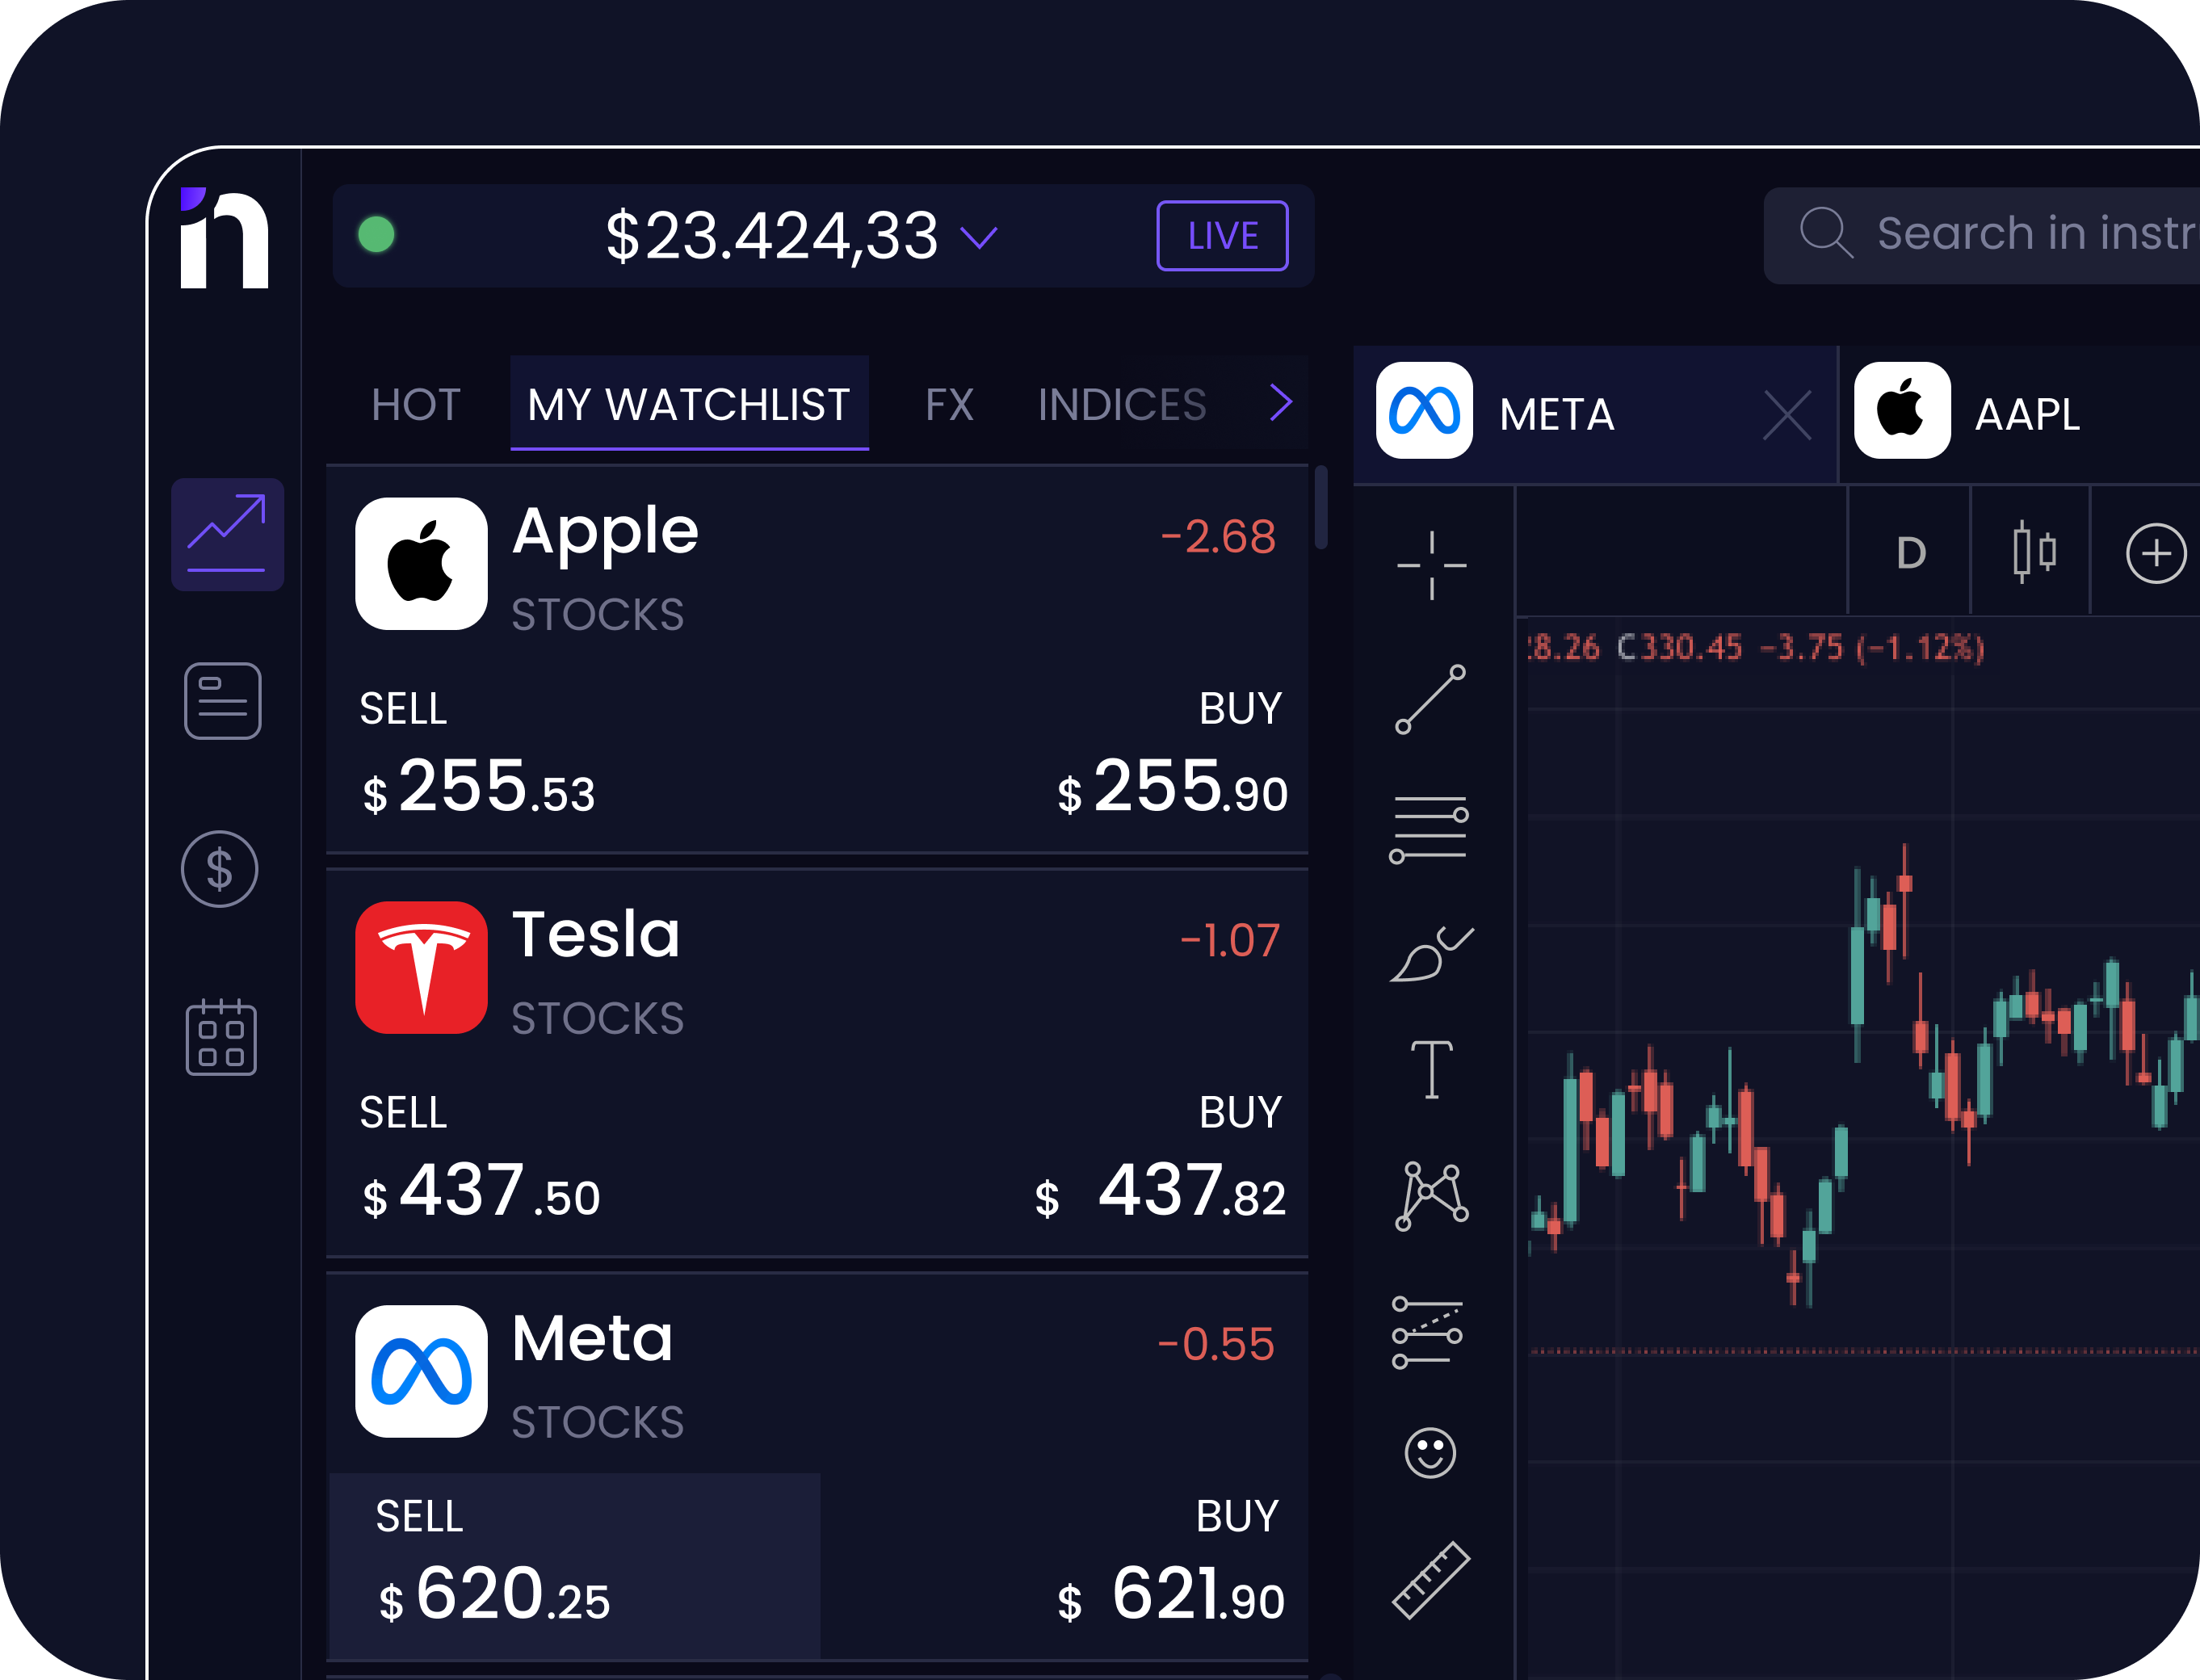Select the text annotation tool
Viewport: 2200px width, 1680px height.
pos(1431,1069)
